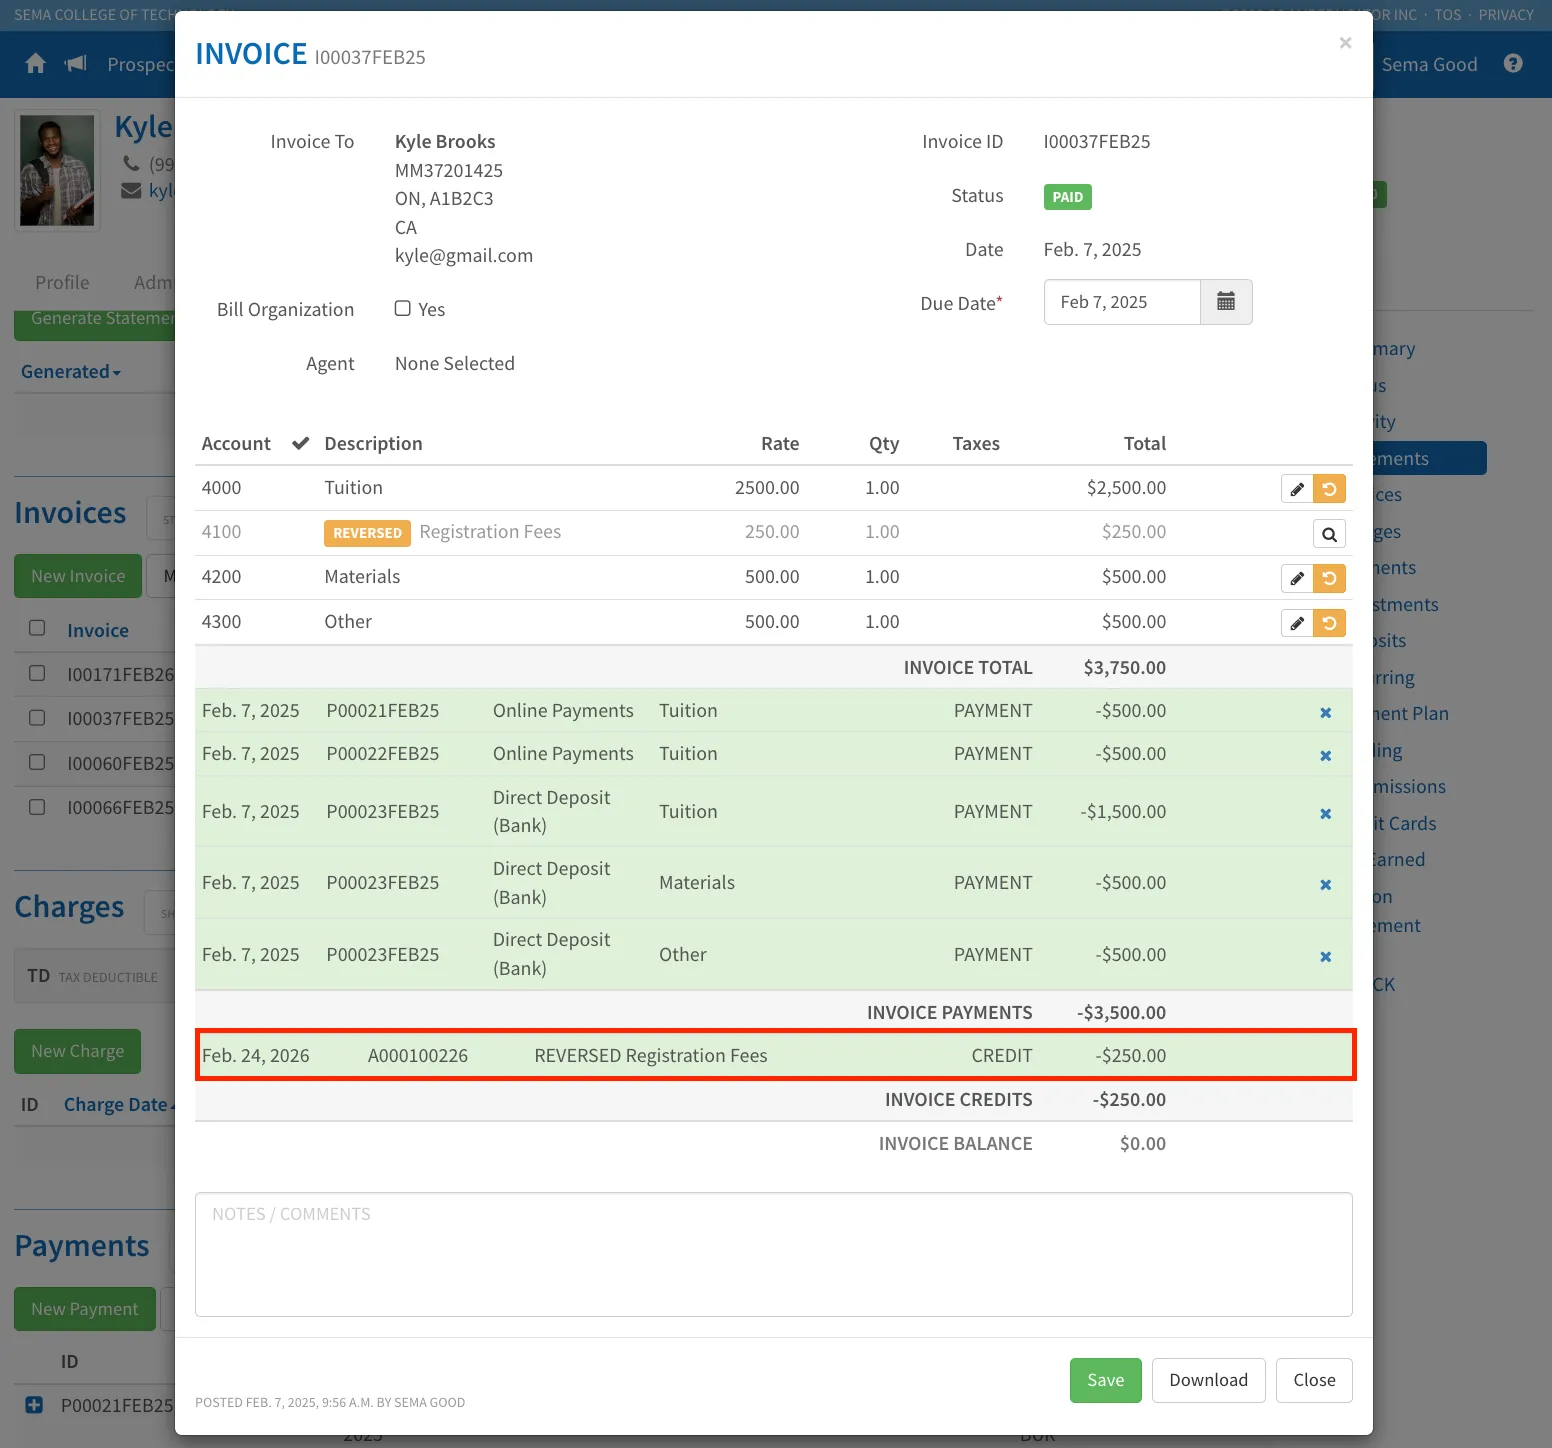Open the Due Date calendar picker icon
1552x1448 pixels.
pos(1226,302)
